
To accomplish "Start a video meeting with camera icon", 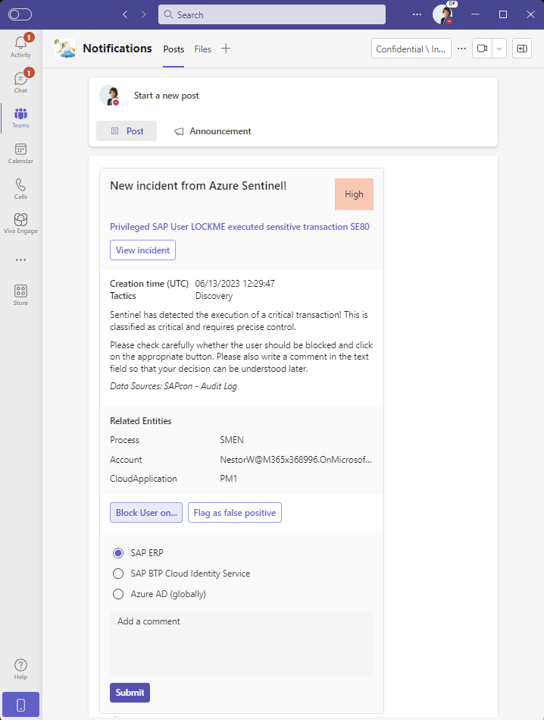I will pos(482,48).
